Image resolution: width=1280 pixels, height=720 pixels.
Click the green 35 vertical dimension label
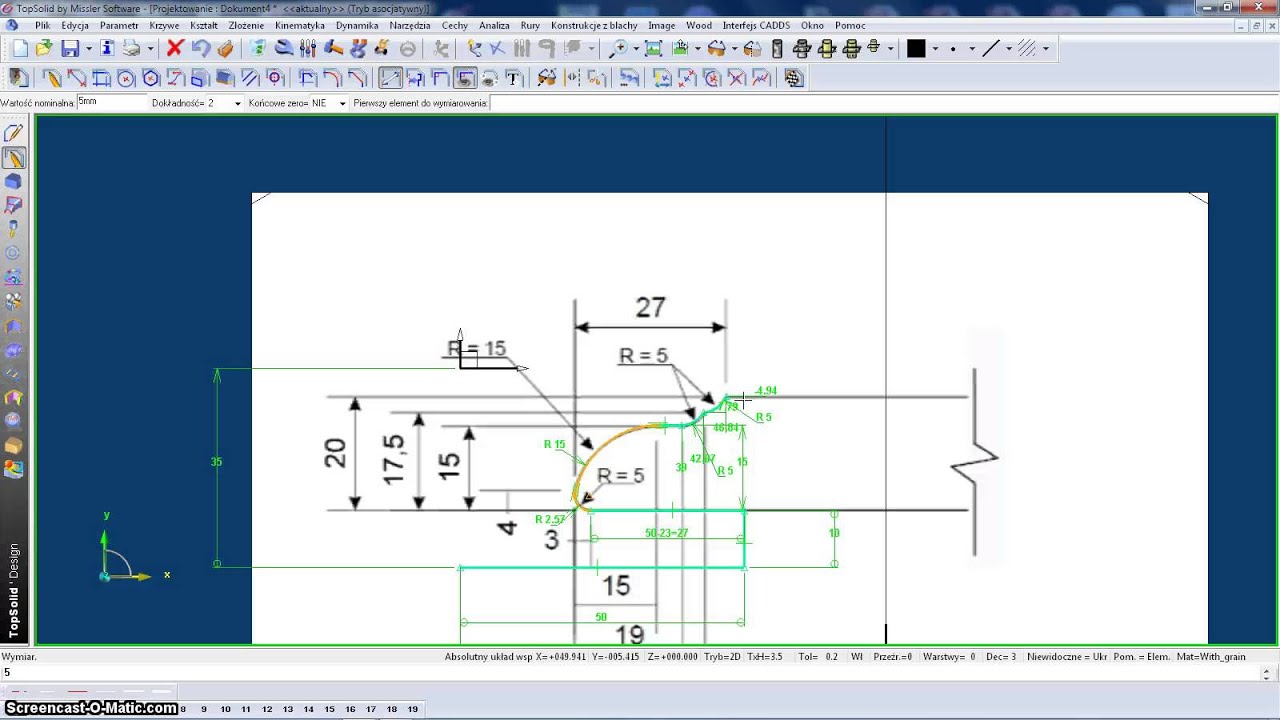216,462
